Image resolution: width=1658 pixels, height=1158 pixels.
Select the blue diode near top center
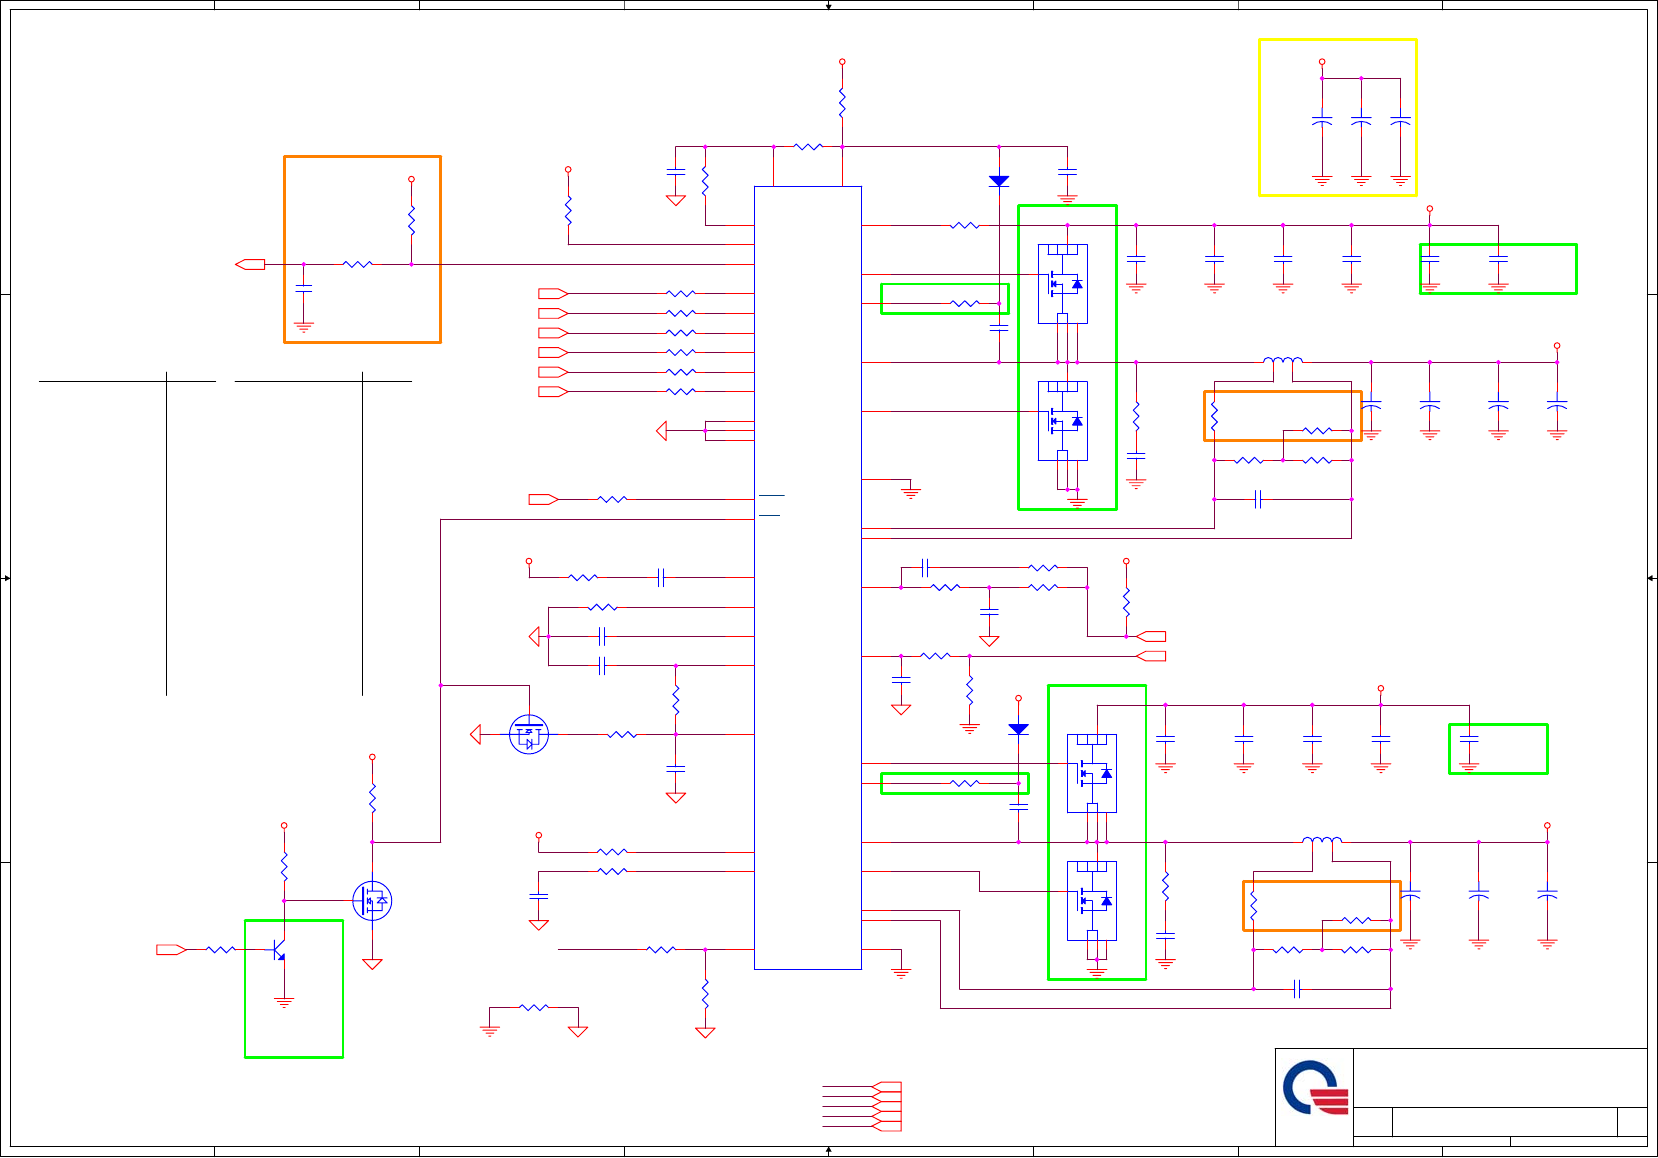click(998, 181)
